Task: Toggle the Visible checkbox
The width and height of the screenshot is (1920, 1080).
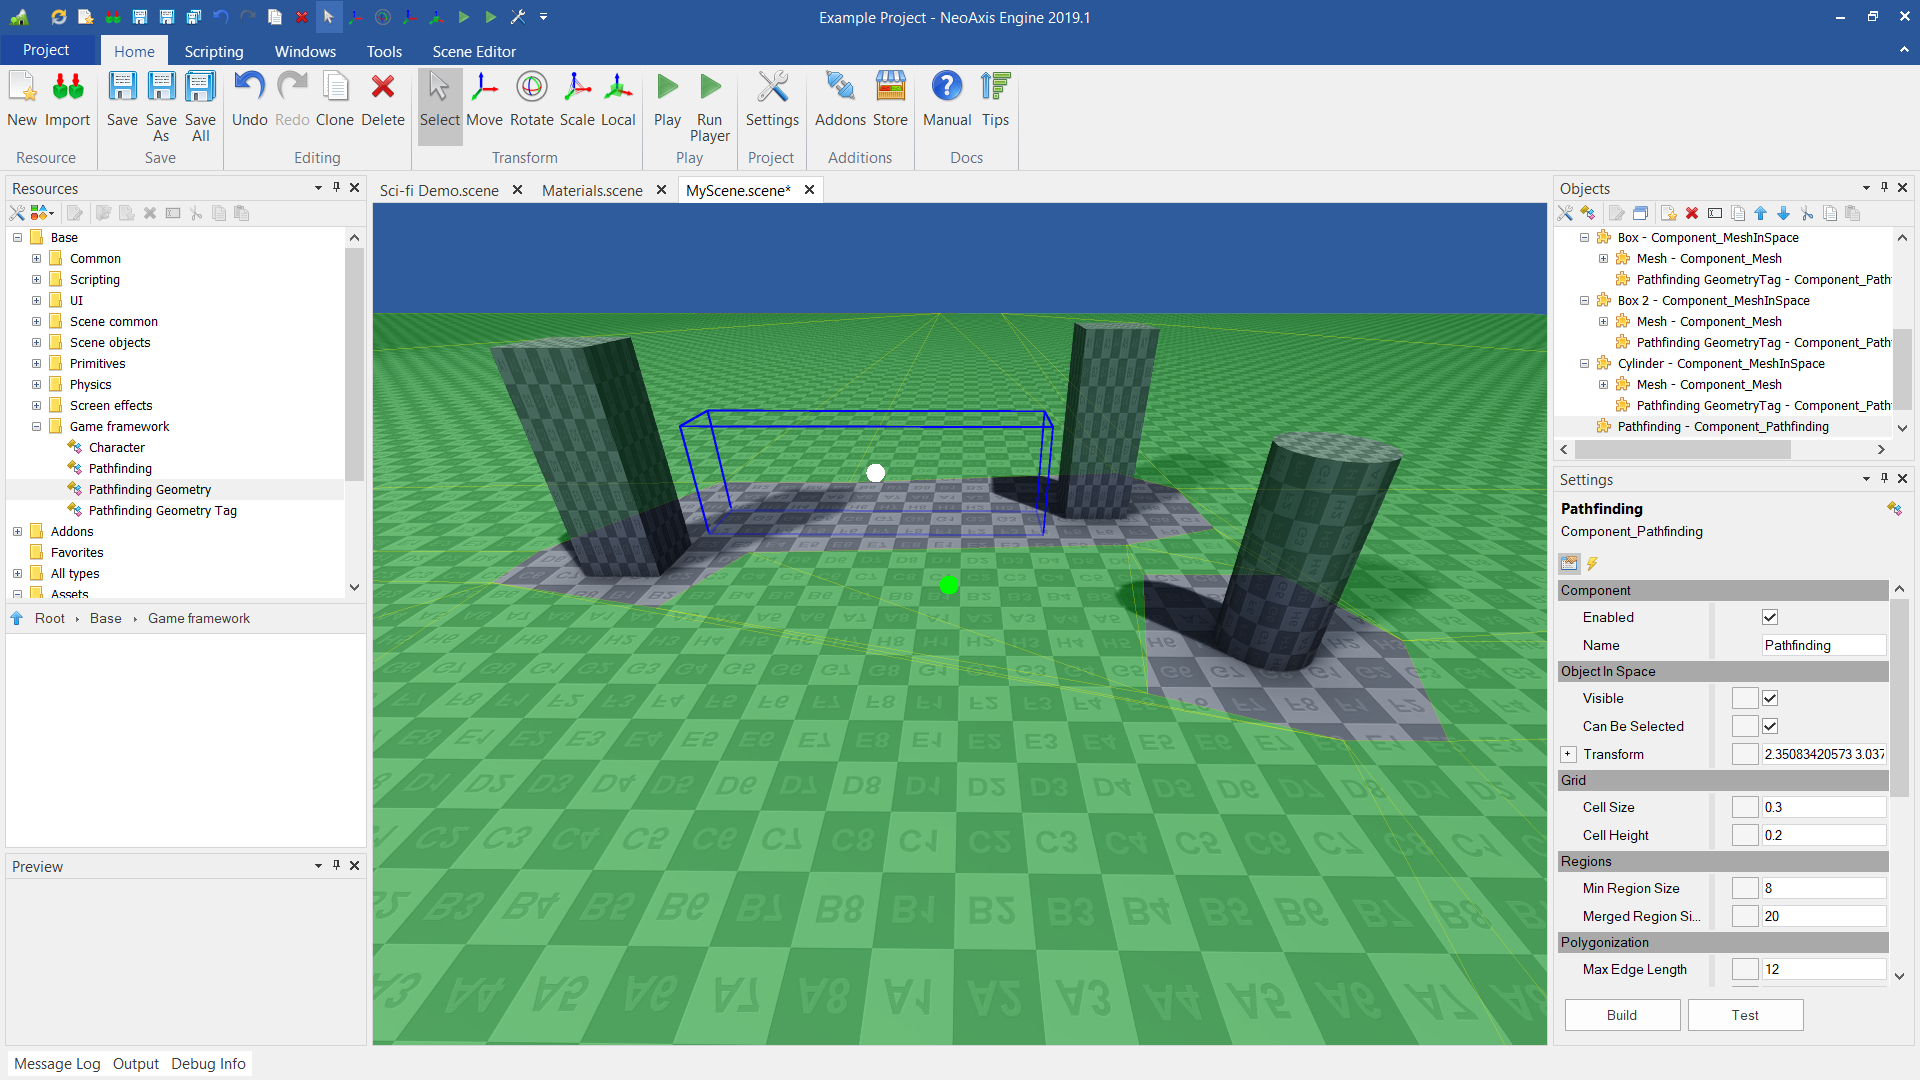Action: [1770, 698]
